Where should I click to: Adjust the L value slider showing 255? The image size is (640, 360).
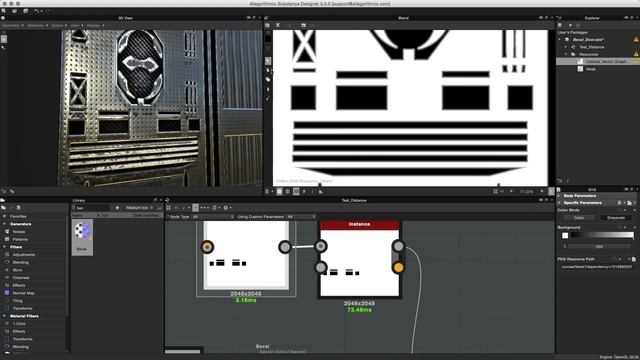point(599,247)
